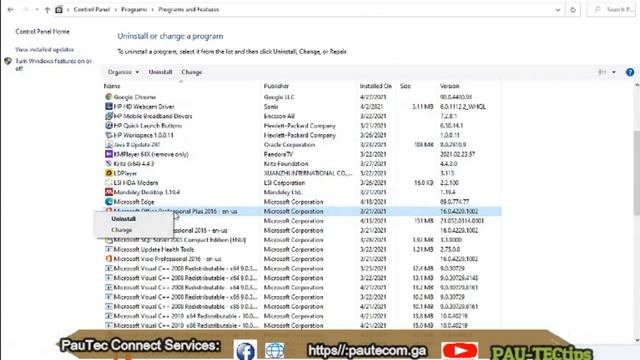Click the Oracle Corporation publisher cell
The width and height of the screenshot is (640, 360).
tap(289, 144)
